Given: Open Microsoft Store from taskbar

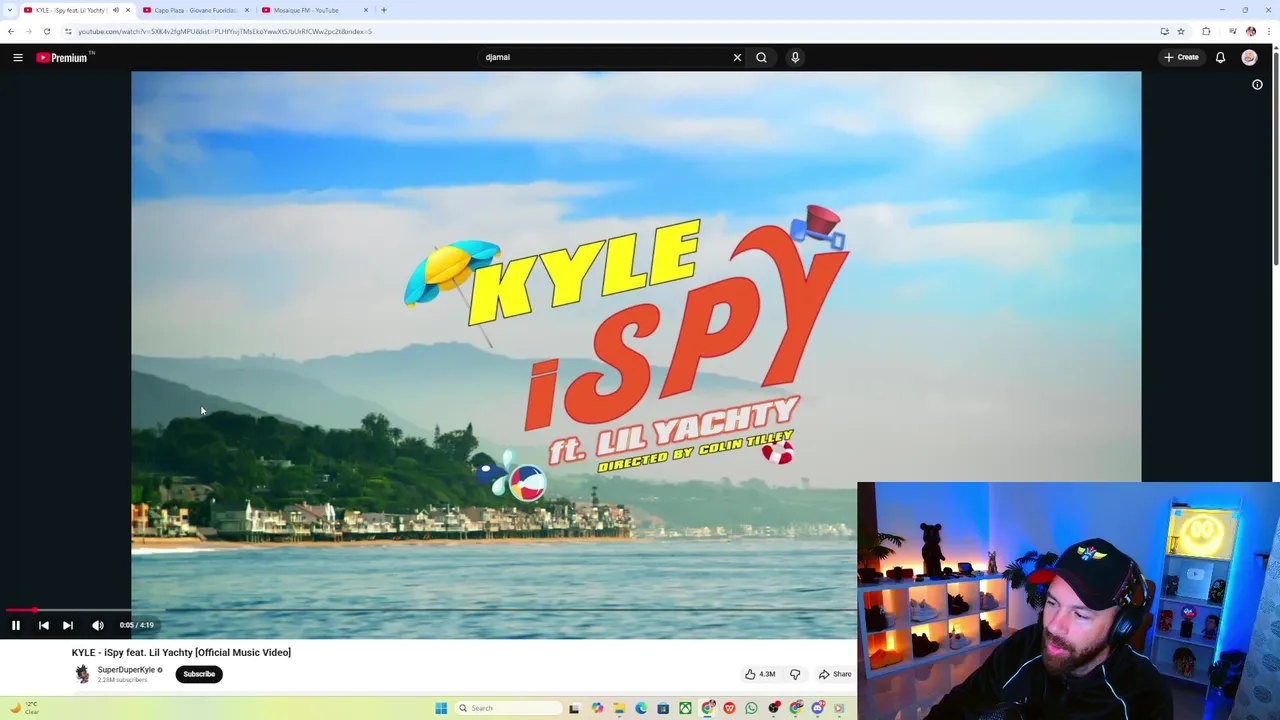Looking at the screenshot, I should click(663, 708).
